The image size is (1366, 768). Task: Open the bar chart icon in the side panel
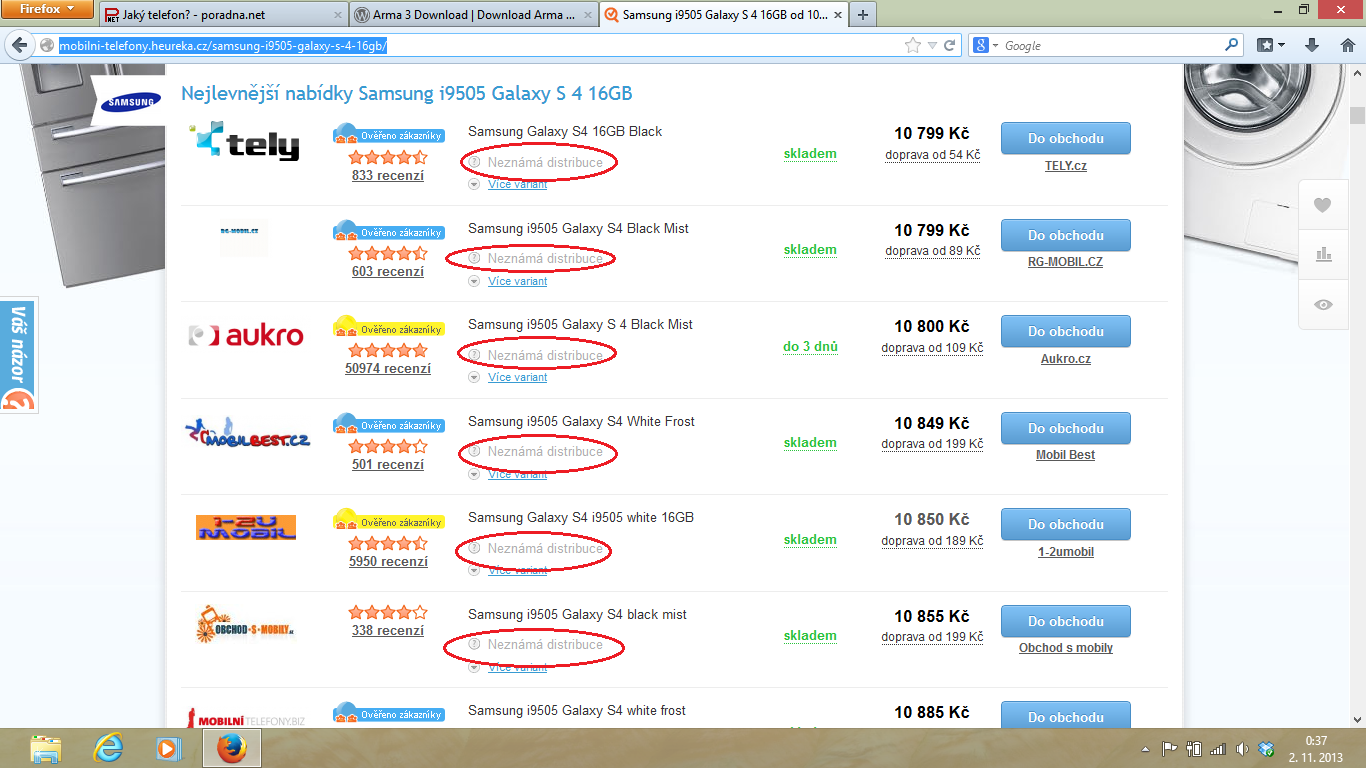click(x=1324, y=254)
